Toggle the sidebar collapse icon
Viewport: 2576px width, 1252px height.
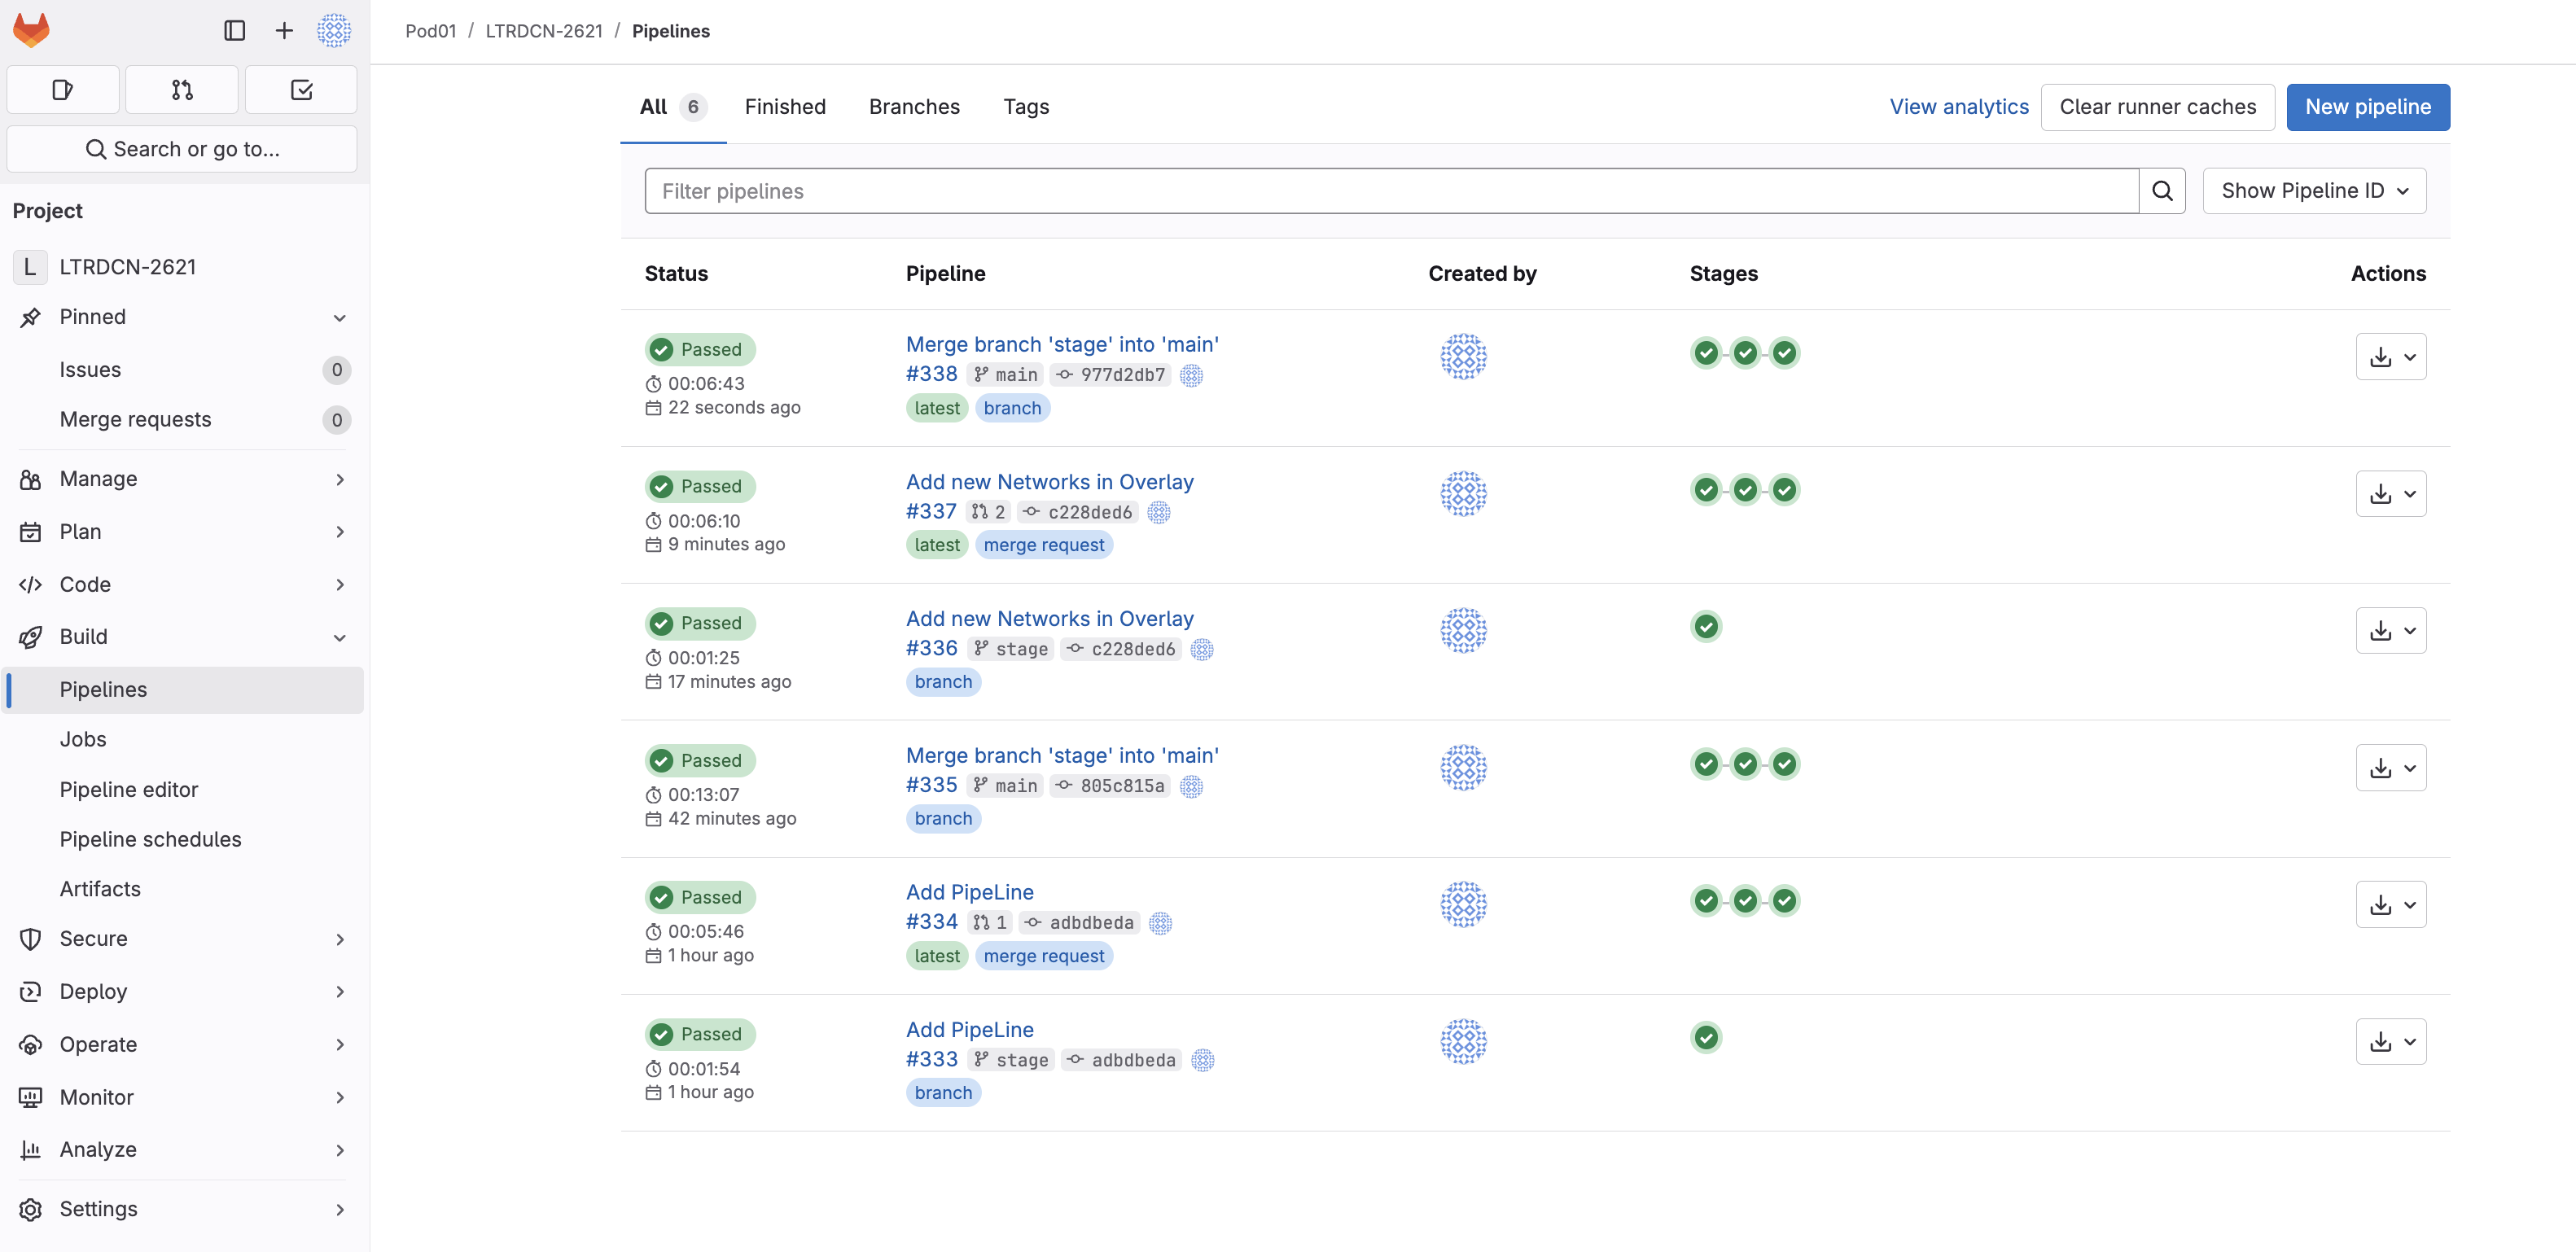(x=234, y=30)
